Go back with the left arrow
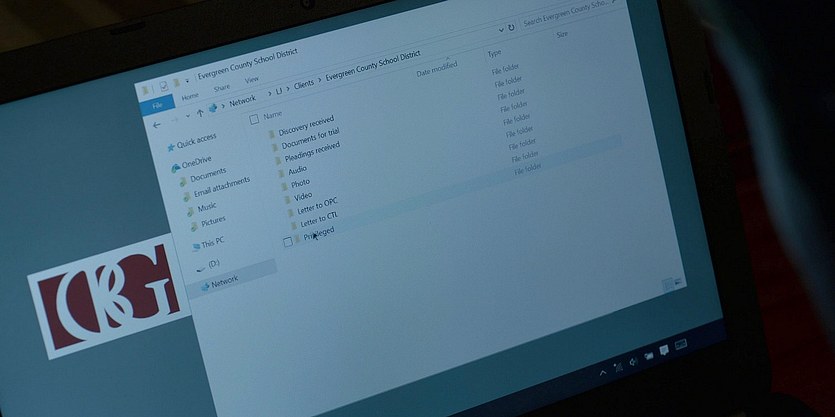835x417 pixels. point(157,126)
